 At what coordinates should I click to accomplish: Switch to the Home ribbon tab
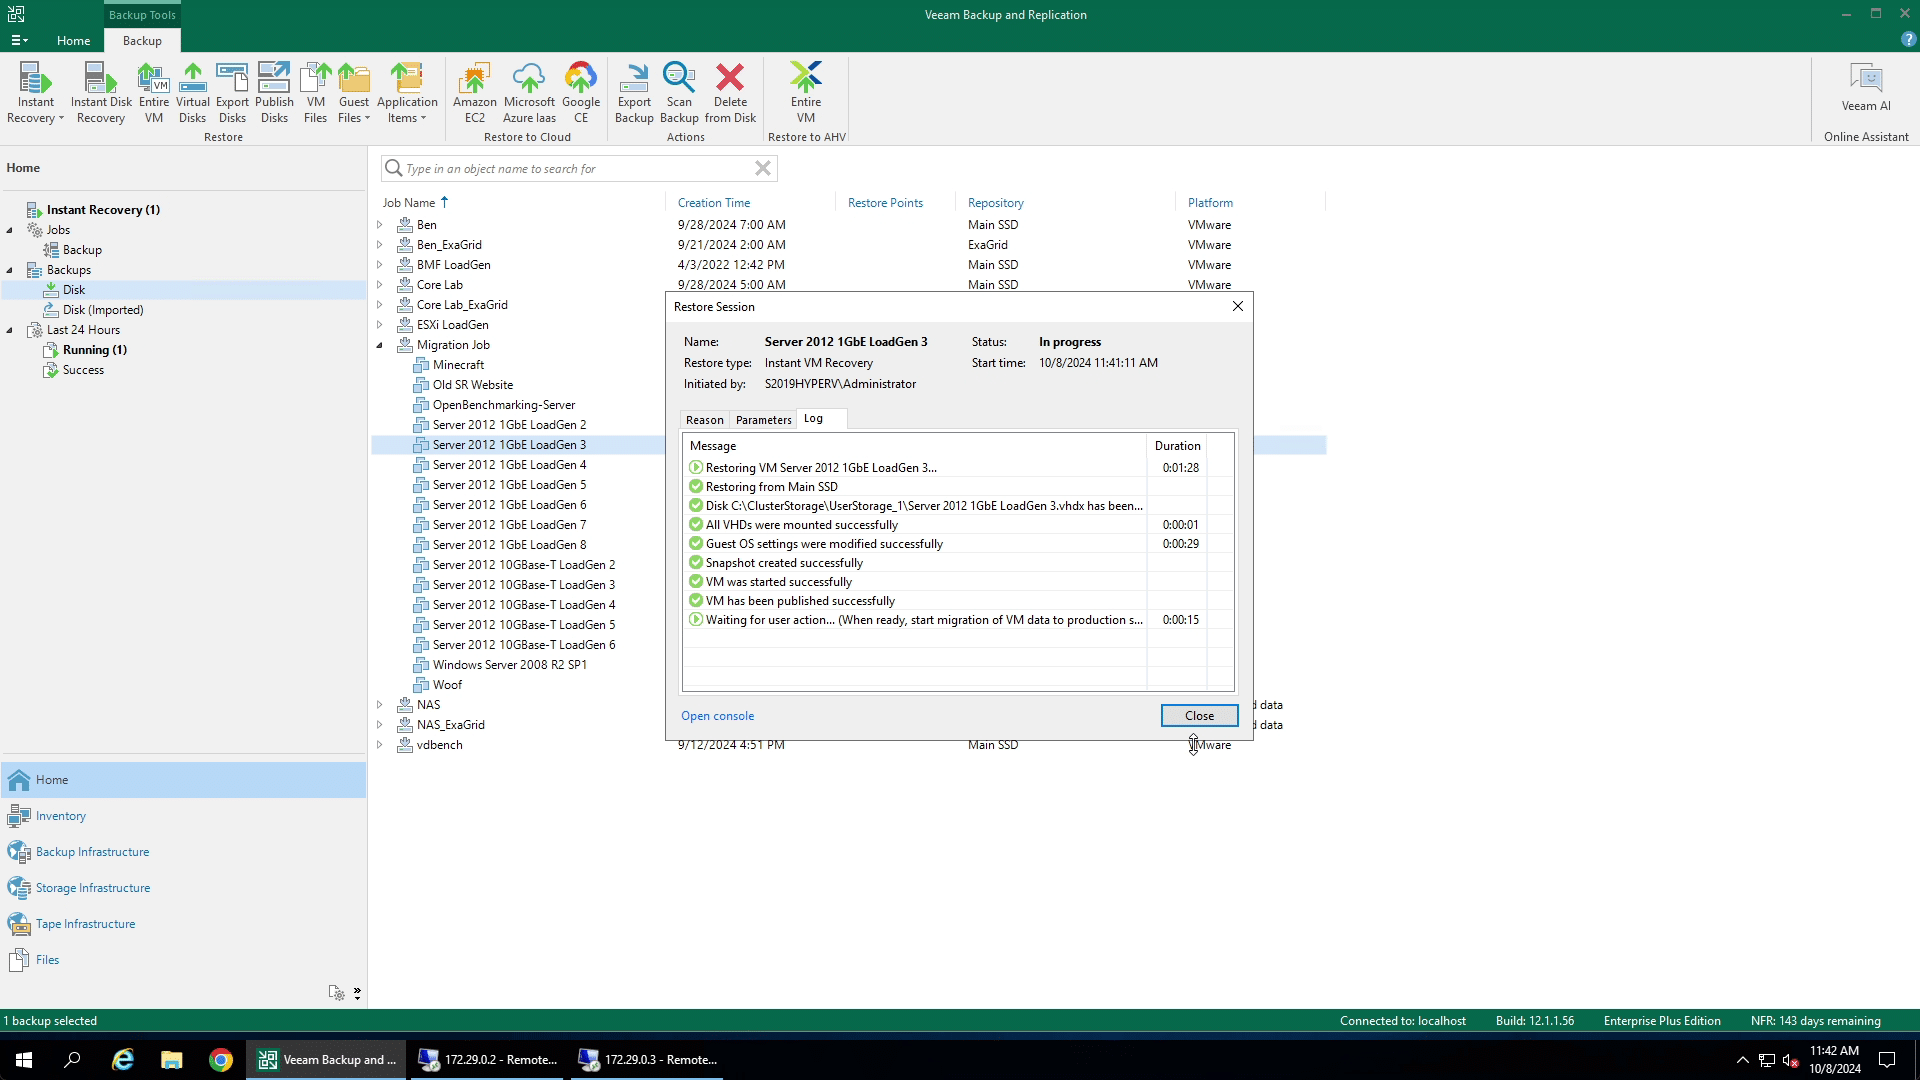coord(73,40)
